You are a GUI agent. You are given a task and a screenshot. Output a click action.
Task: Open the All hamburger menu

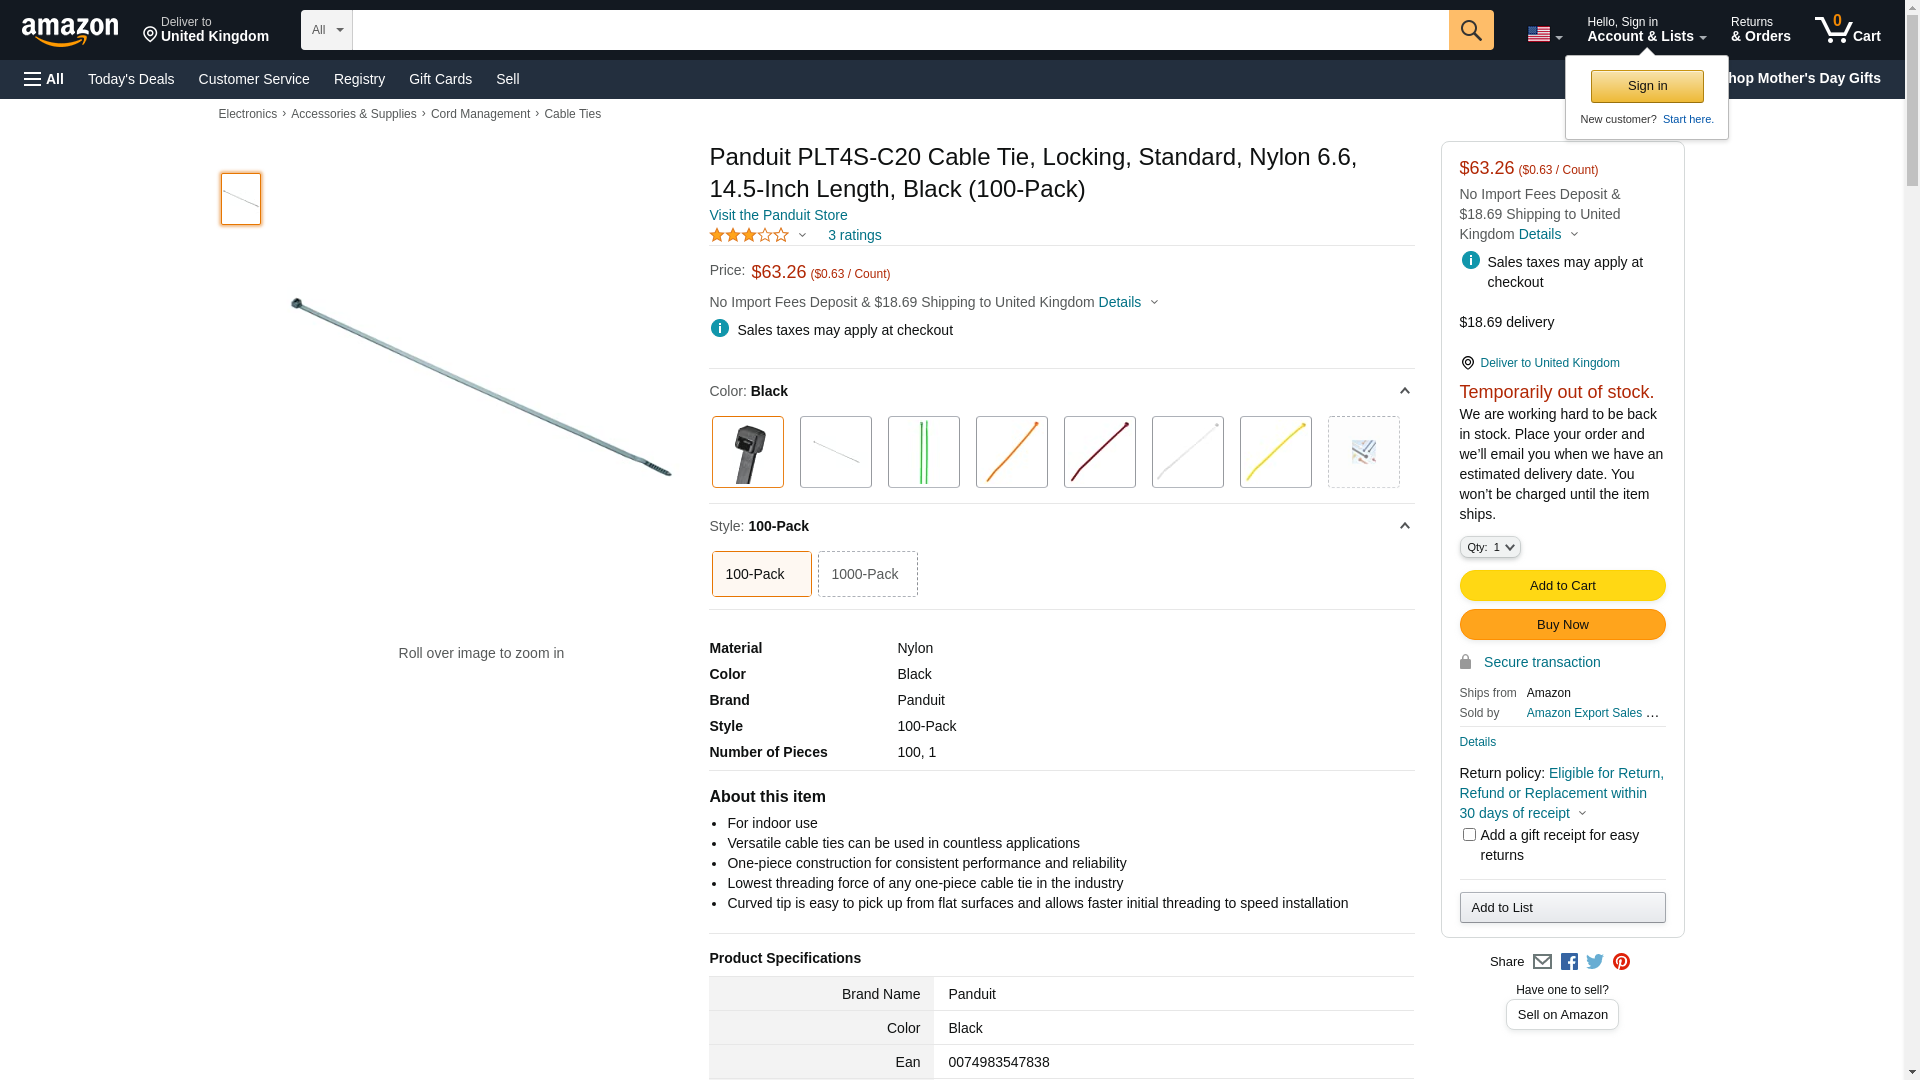[x=44, y=79]
